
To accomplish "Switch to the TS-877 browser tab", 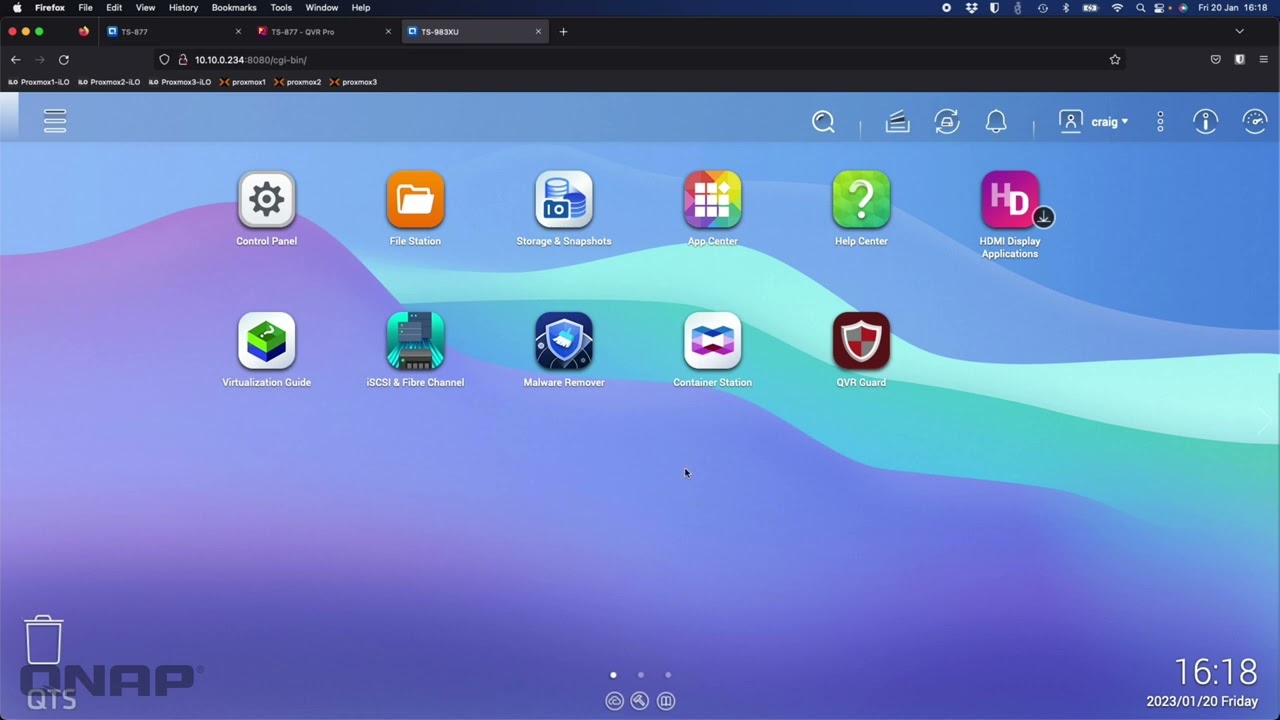I will [172, 32].
